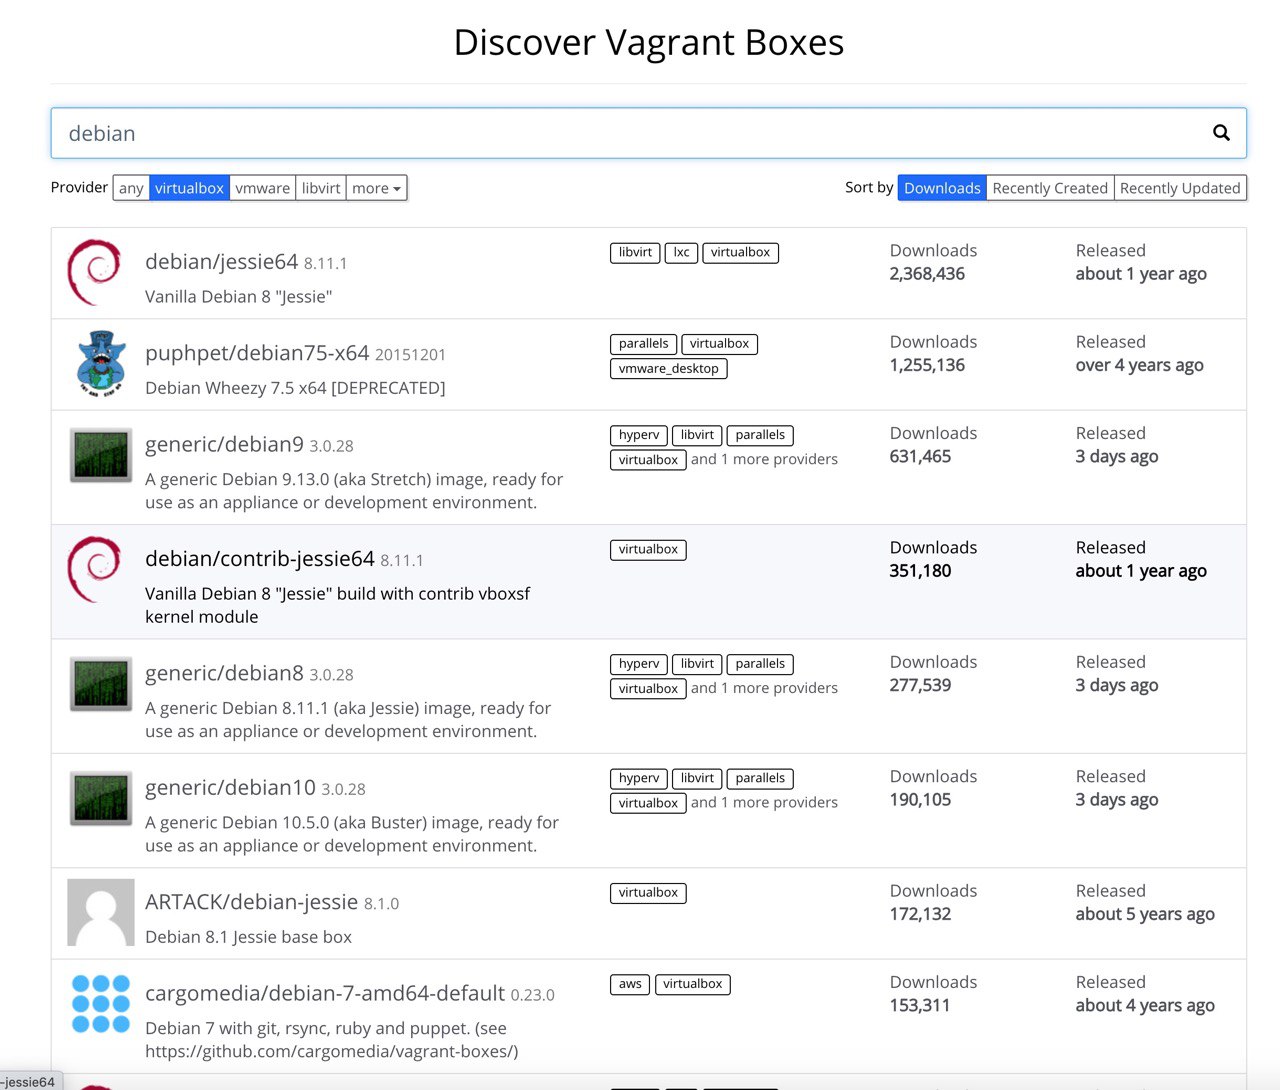
Task: Click the ARTACK default user avatar
Action: [101, 912]
